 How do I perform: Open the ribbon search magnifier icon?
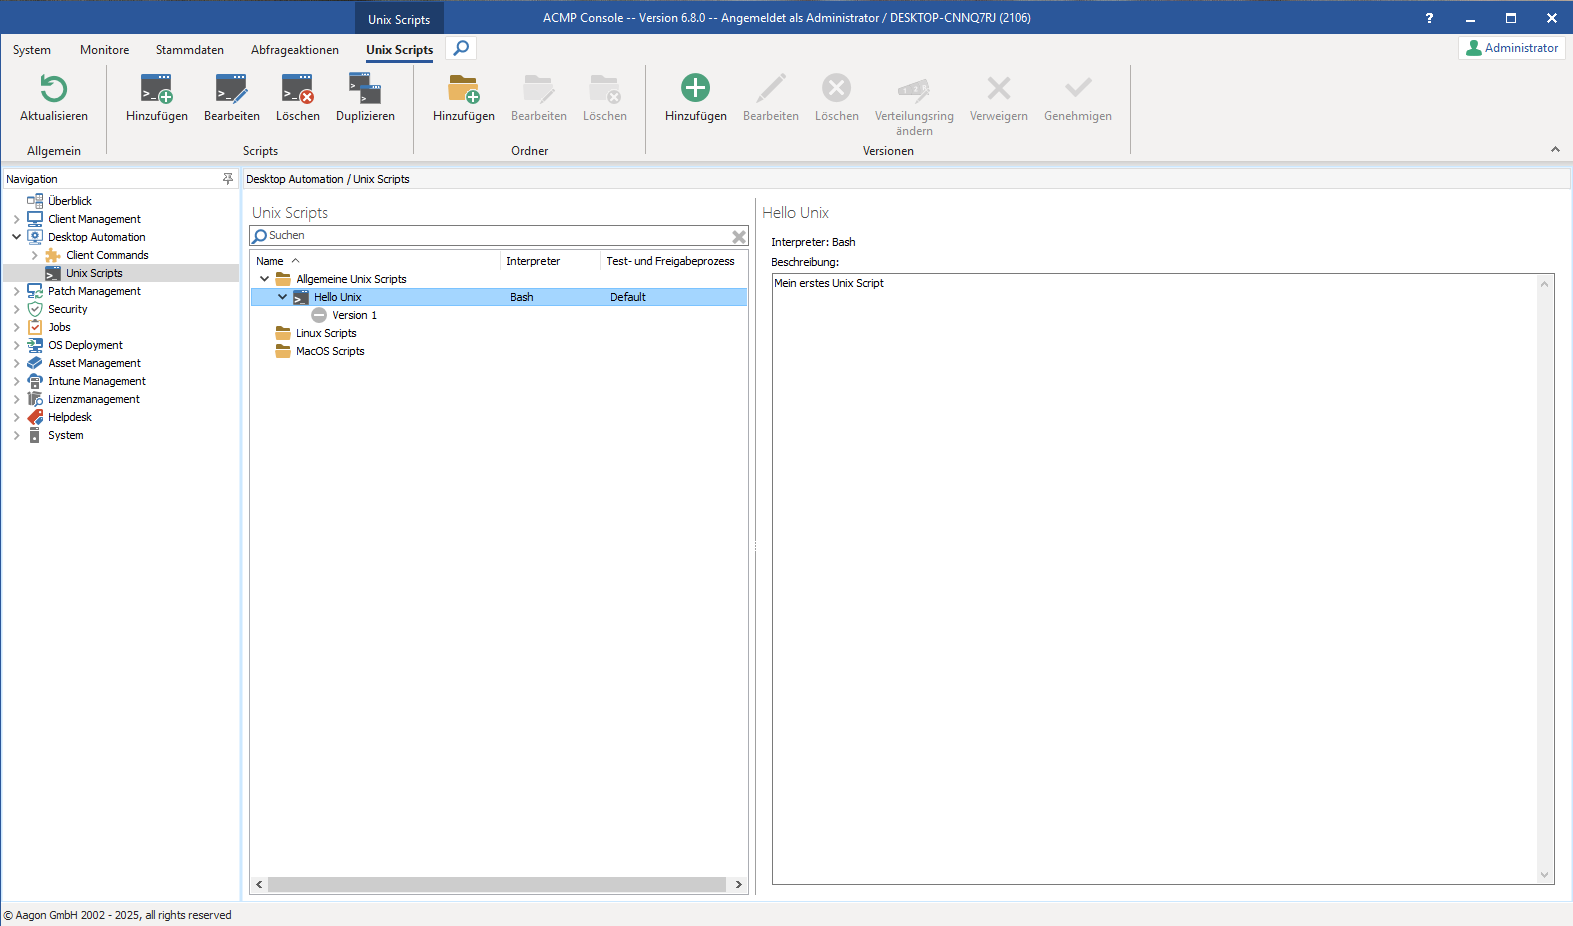[461, 48]
